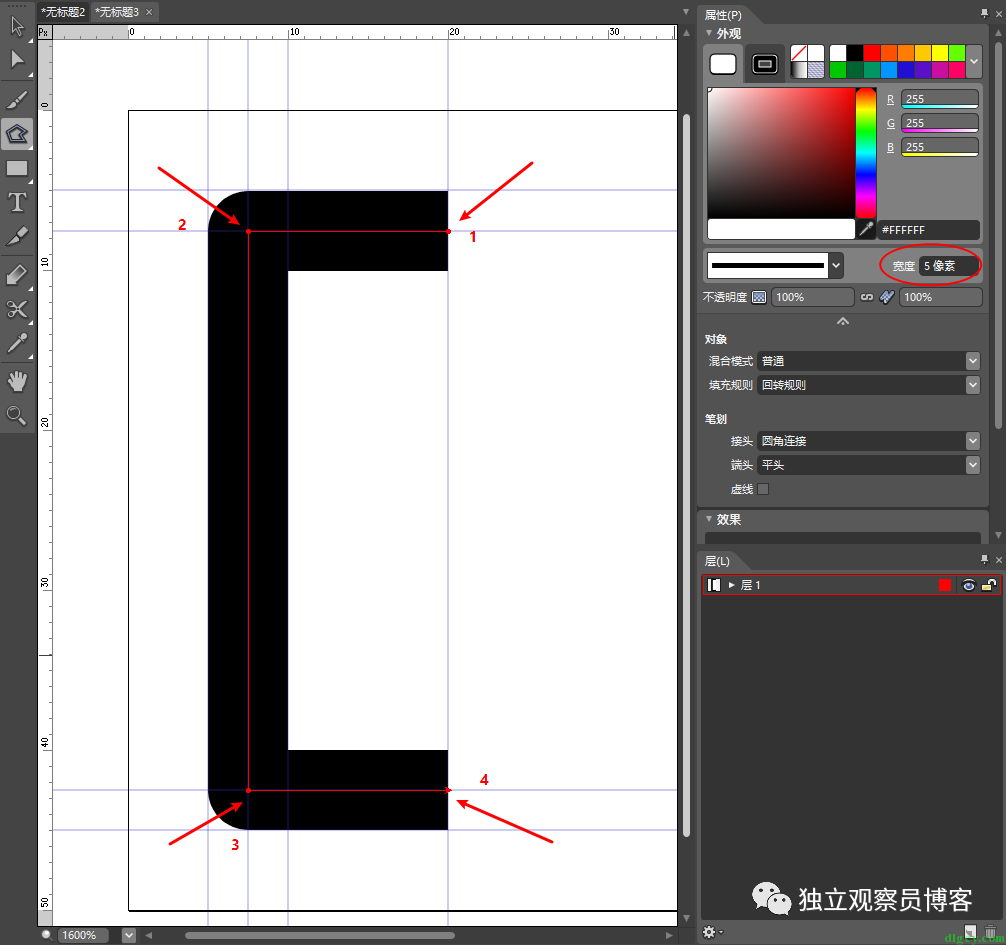The height and width of the screenshot is (945, 1006).
Task: Click the #FFFFFF hex color field
Action: click(x=928, y=229)
